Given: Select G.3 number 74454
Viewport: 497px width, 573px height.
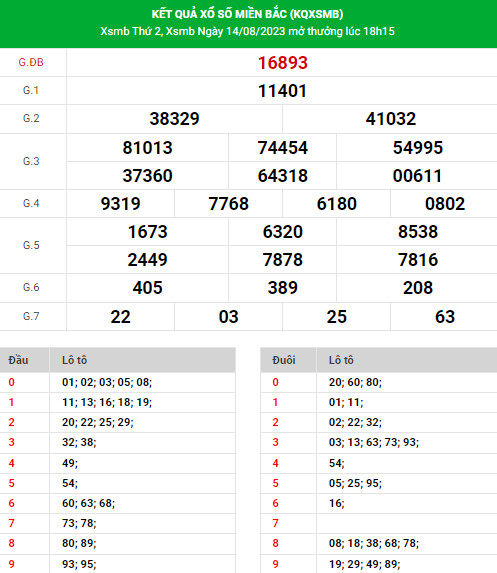Looking at the screenshot, I should click(282, 148).
